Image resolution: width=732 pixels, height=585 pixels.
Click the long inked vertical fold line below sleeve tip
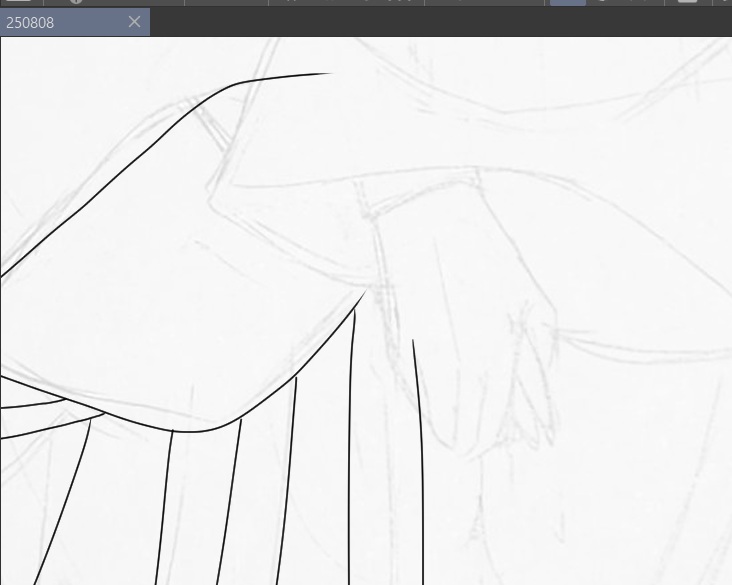[x=350, y=450]
